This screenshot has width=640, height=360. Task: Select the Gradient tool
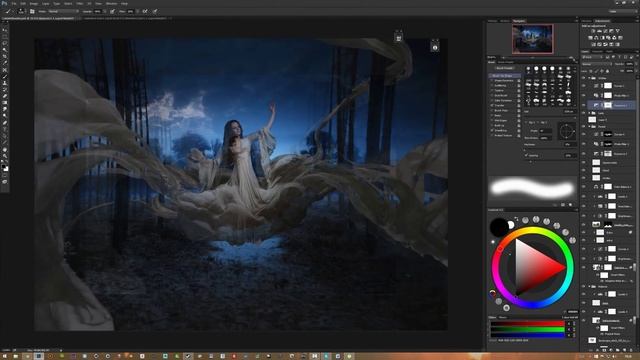click(5, 102)
